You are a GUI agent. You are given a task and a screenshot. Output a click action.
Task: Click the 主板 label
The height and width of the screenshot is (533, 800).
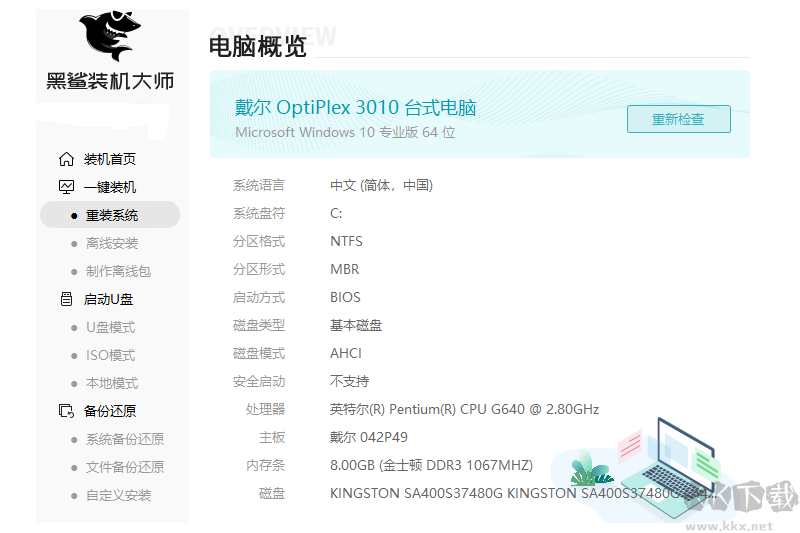272,437
